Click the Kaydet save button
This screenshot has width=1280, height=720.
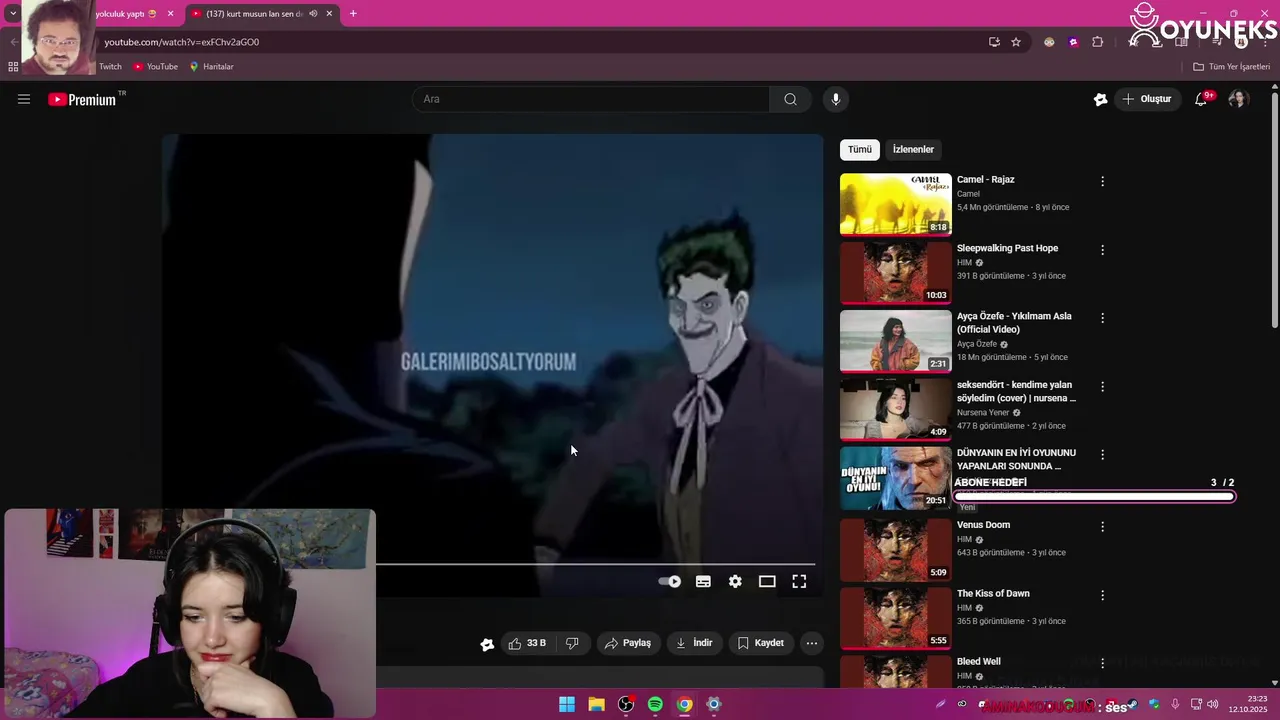760,643
